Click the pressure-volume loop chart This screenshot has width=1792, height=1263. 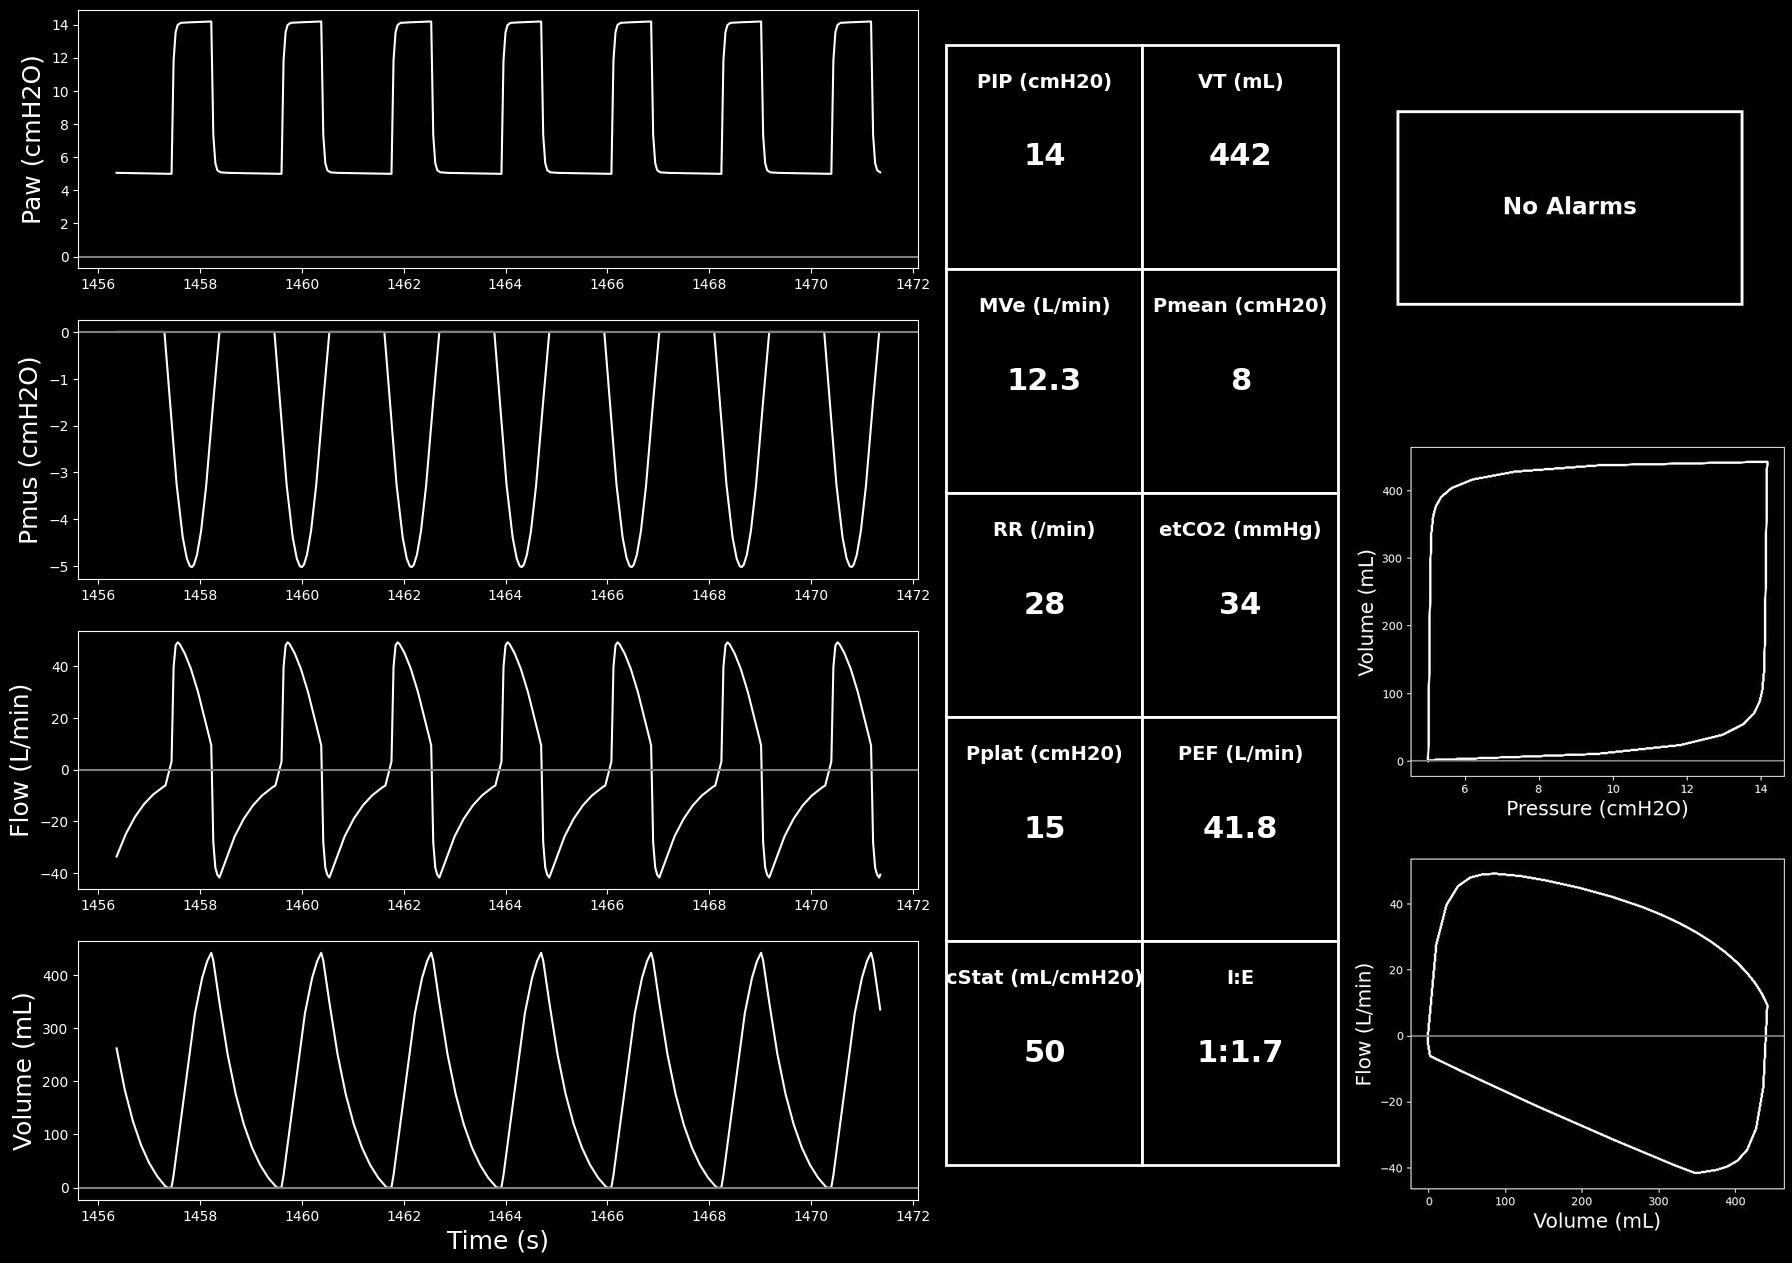(x=1597, y=611)
